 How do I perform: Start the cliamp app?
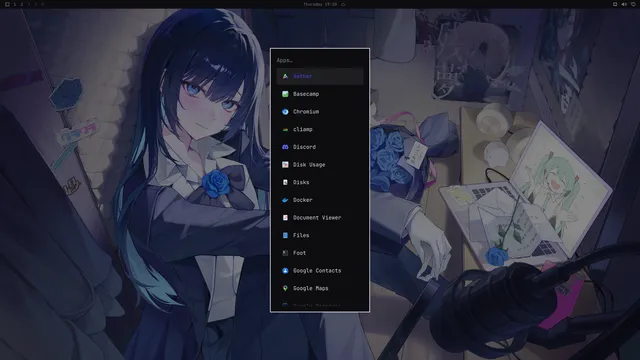tap(320, 129)
